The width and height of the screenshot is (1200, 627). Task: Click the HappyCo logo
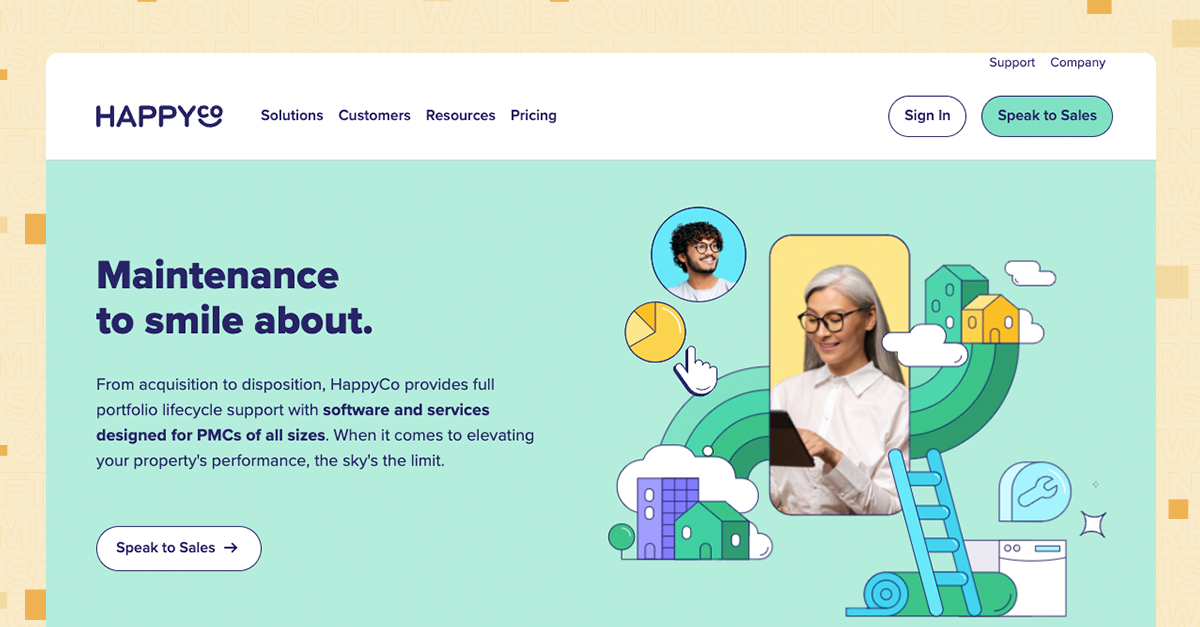[158, 115]
